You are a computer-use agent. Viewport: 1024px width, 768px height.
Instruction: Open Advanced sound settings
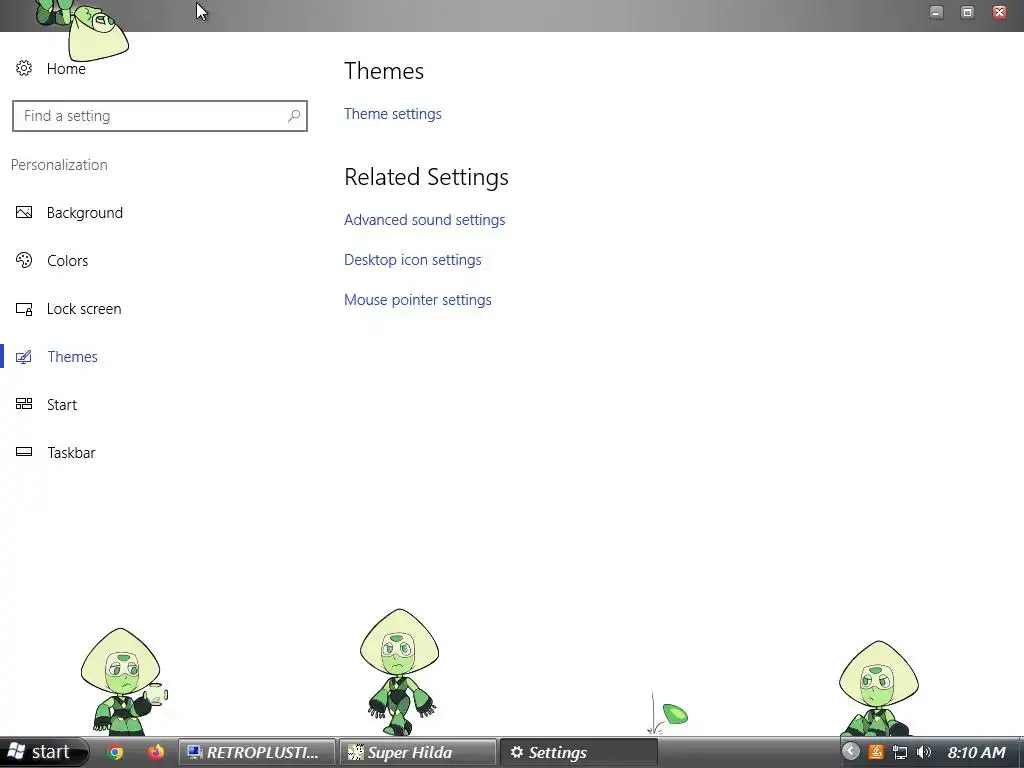point(424,219)
